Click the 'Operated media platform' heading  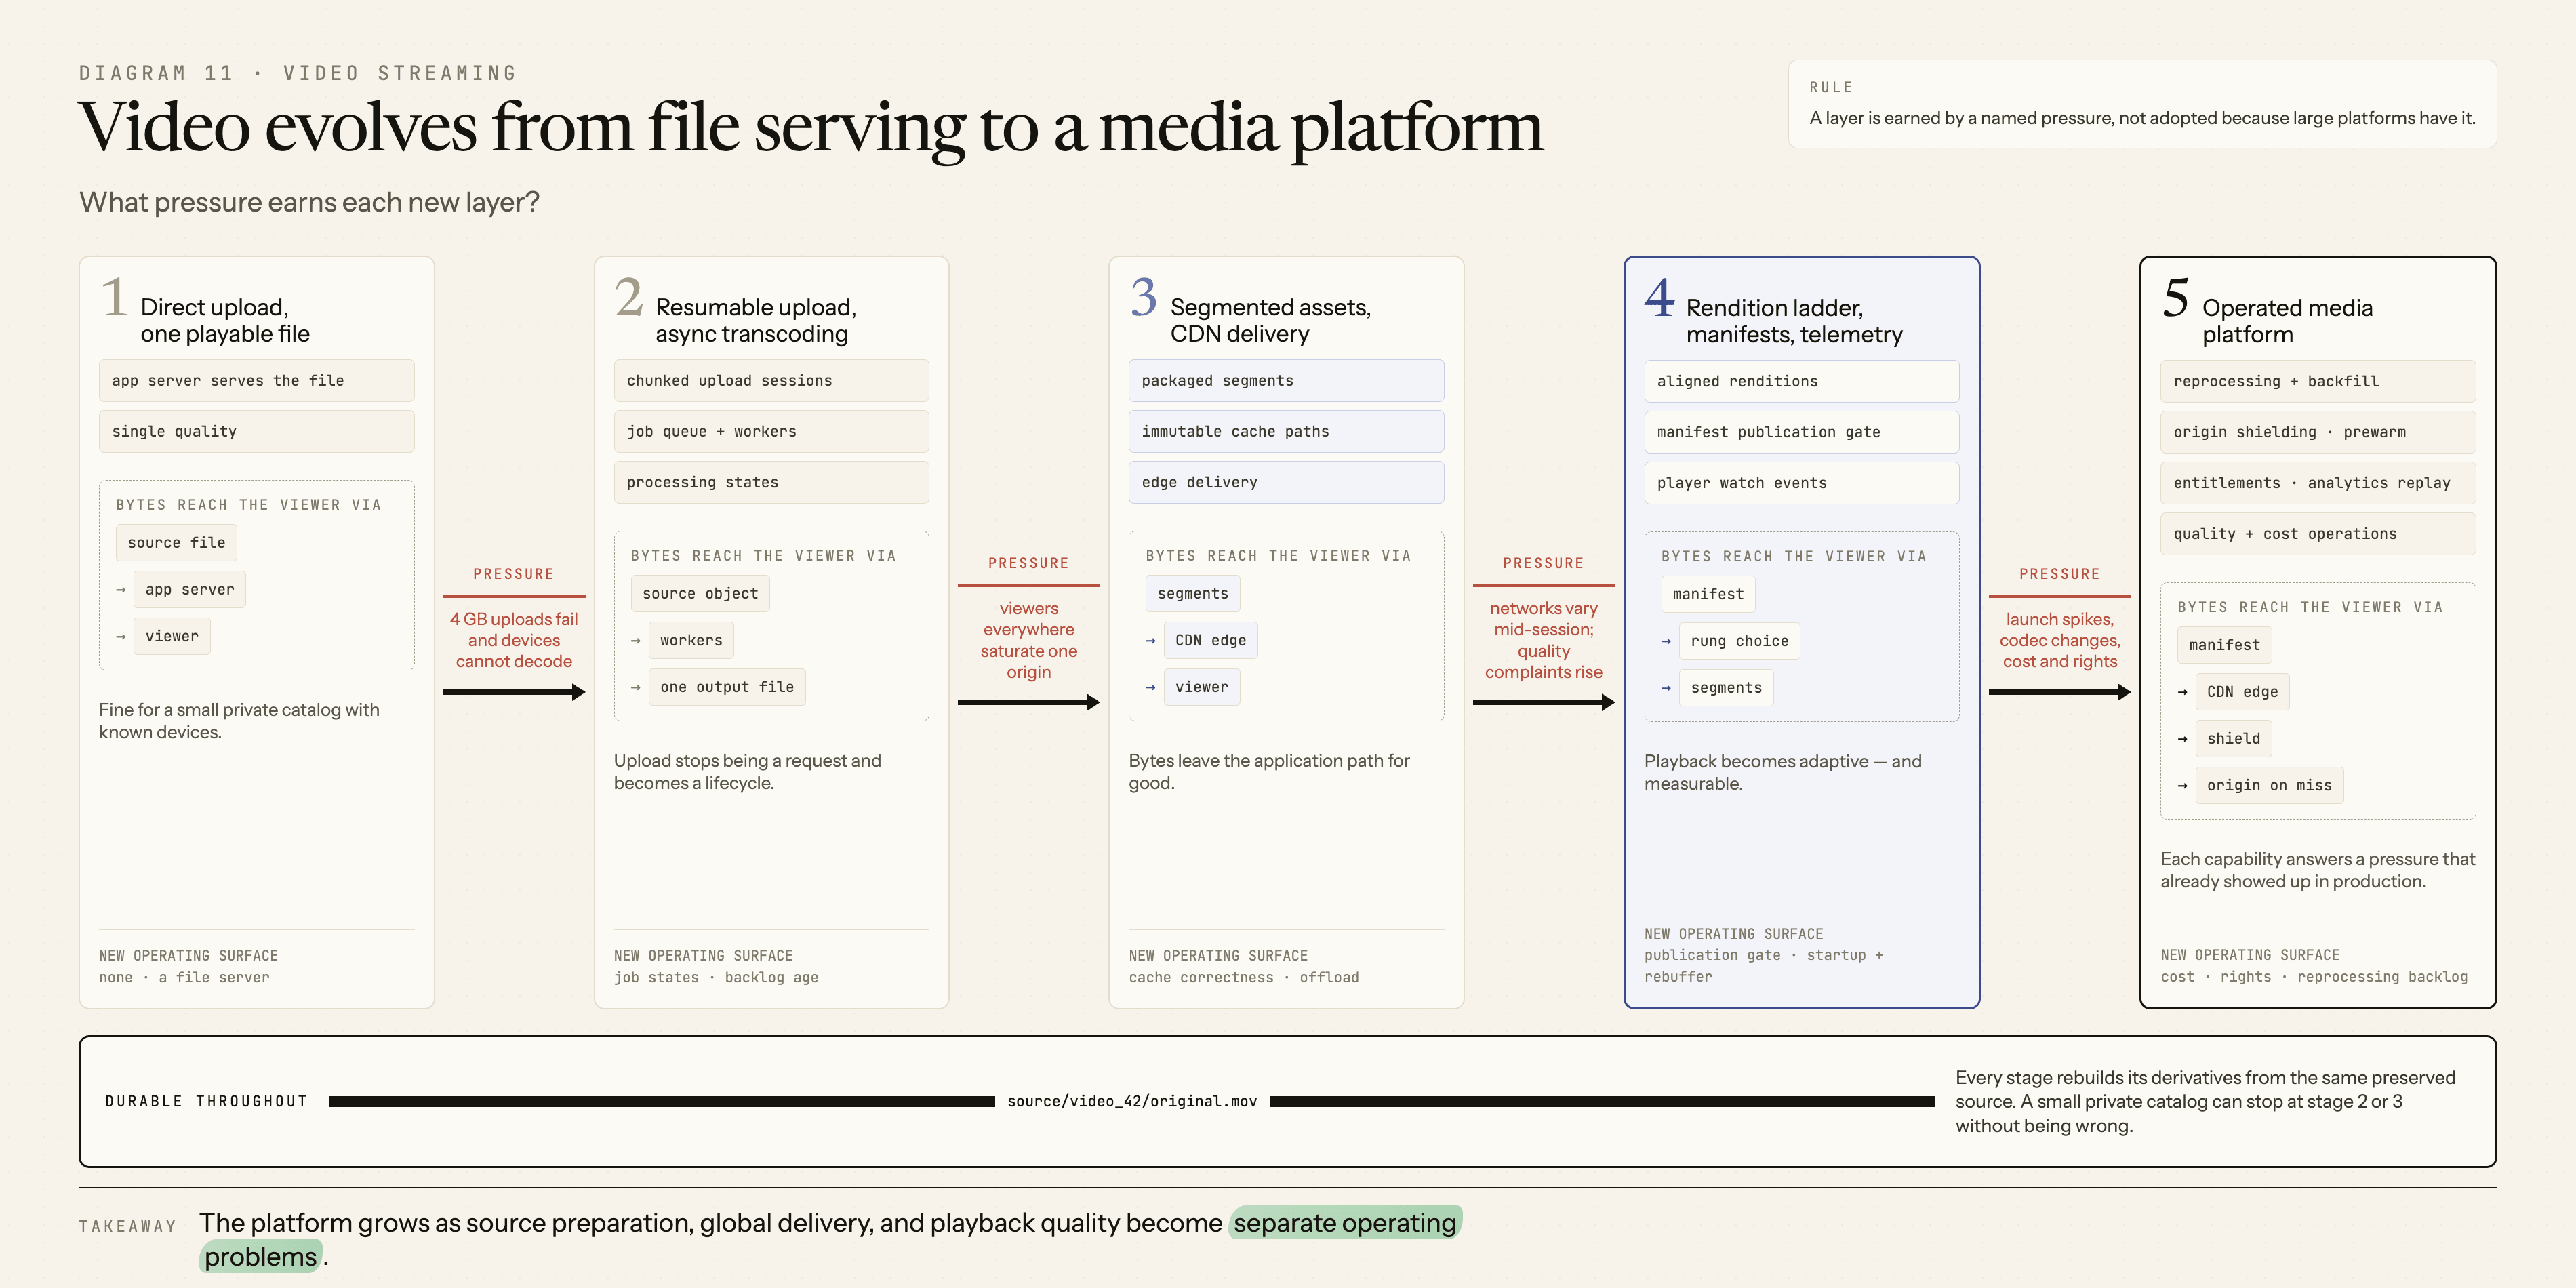tap(2287, 321)
